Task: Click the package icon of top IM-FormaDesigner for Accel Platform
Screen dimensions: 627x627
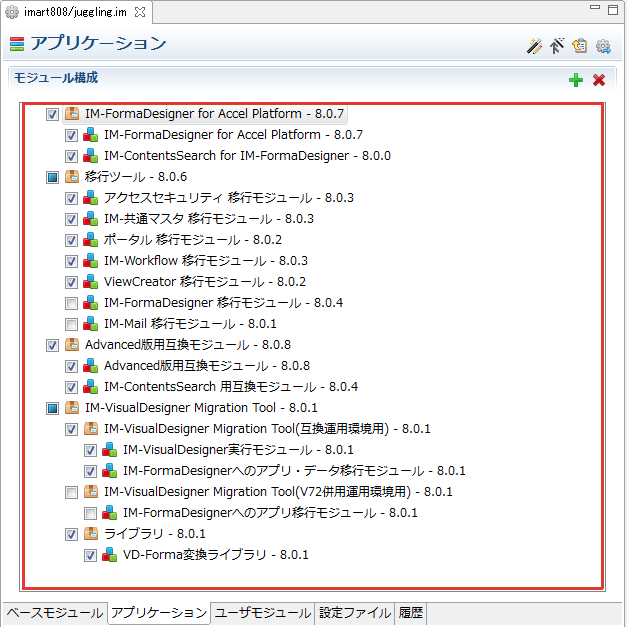Action: [x=72, y=114]
